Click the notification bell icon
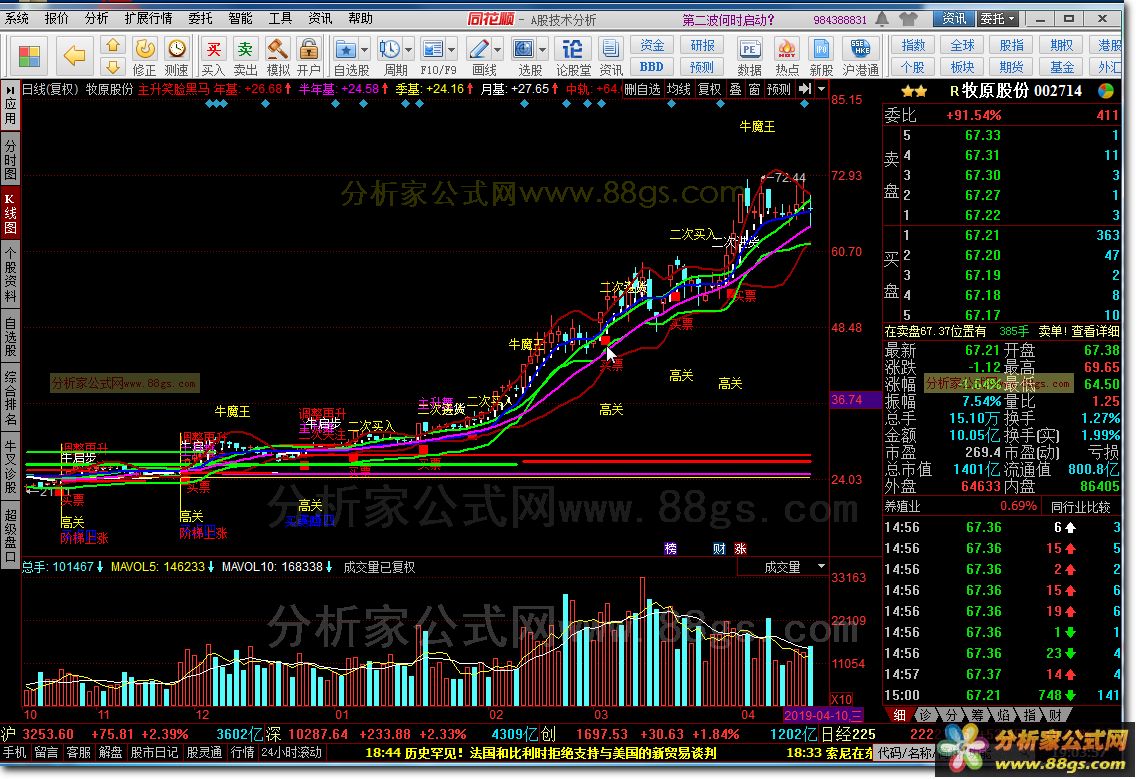 click(882, 19)
